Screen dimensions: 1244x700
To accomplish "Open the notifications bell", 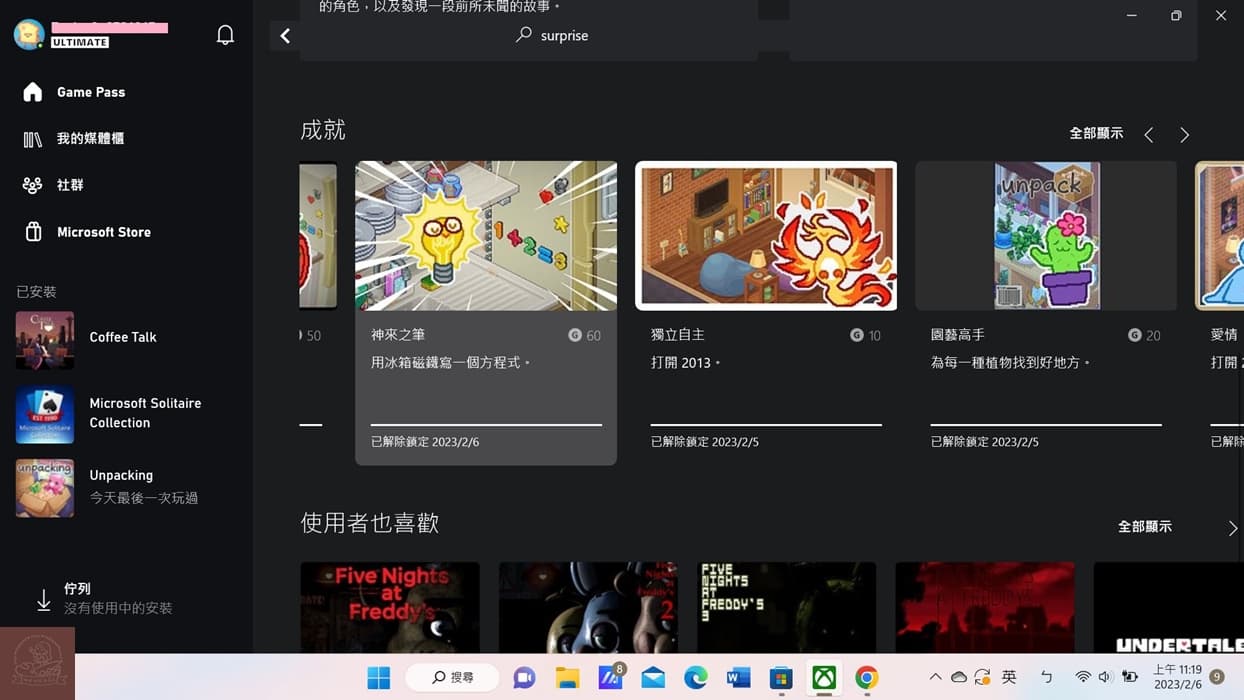I will 225,33.
